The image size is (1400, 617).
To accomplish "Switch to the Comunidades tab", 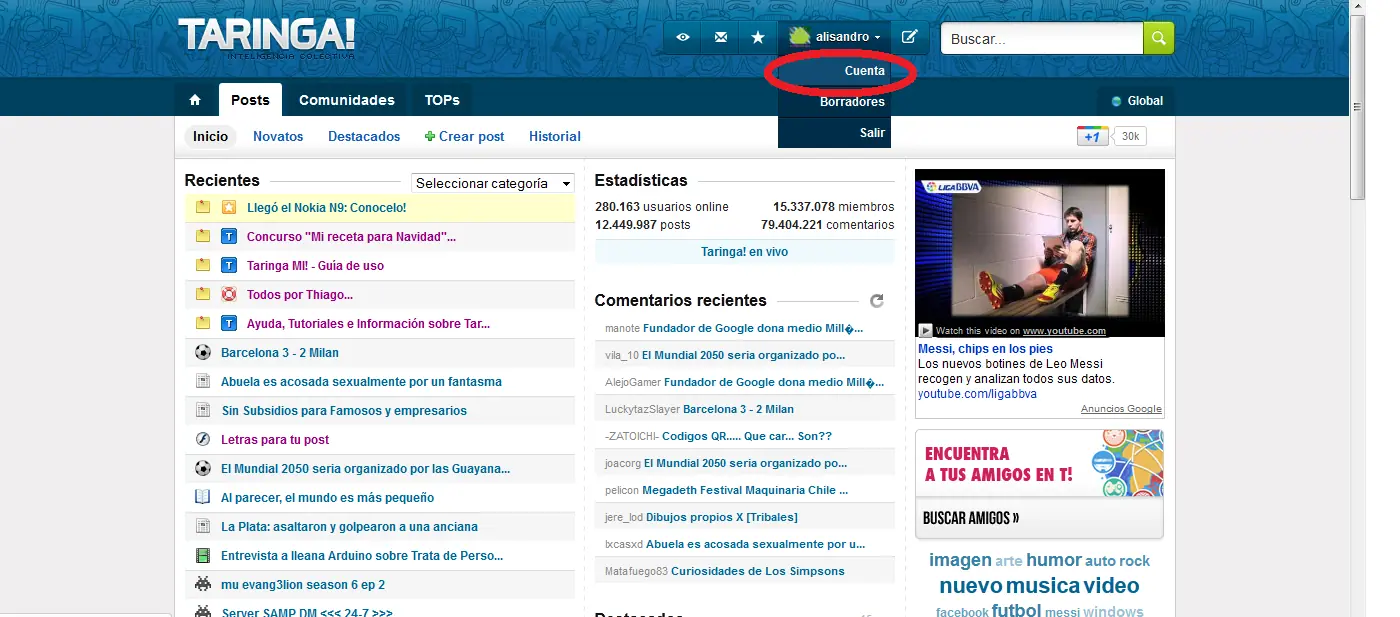I will click(346, 100).
